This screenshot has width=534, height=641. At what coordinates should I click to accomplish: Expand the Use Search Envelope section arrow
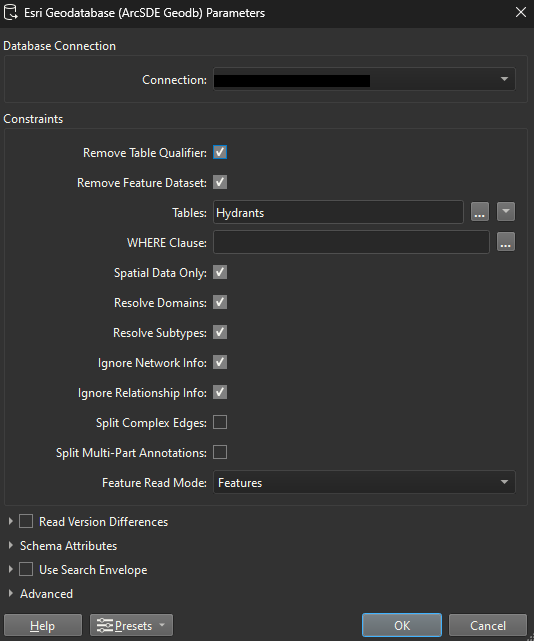(11, 569)
